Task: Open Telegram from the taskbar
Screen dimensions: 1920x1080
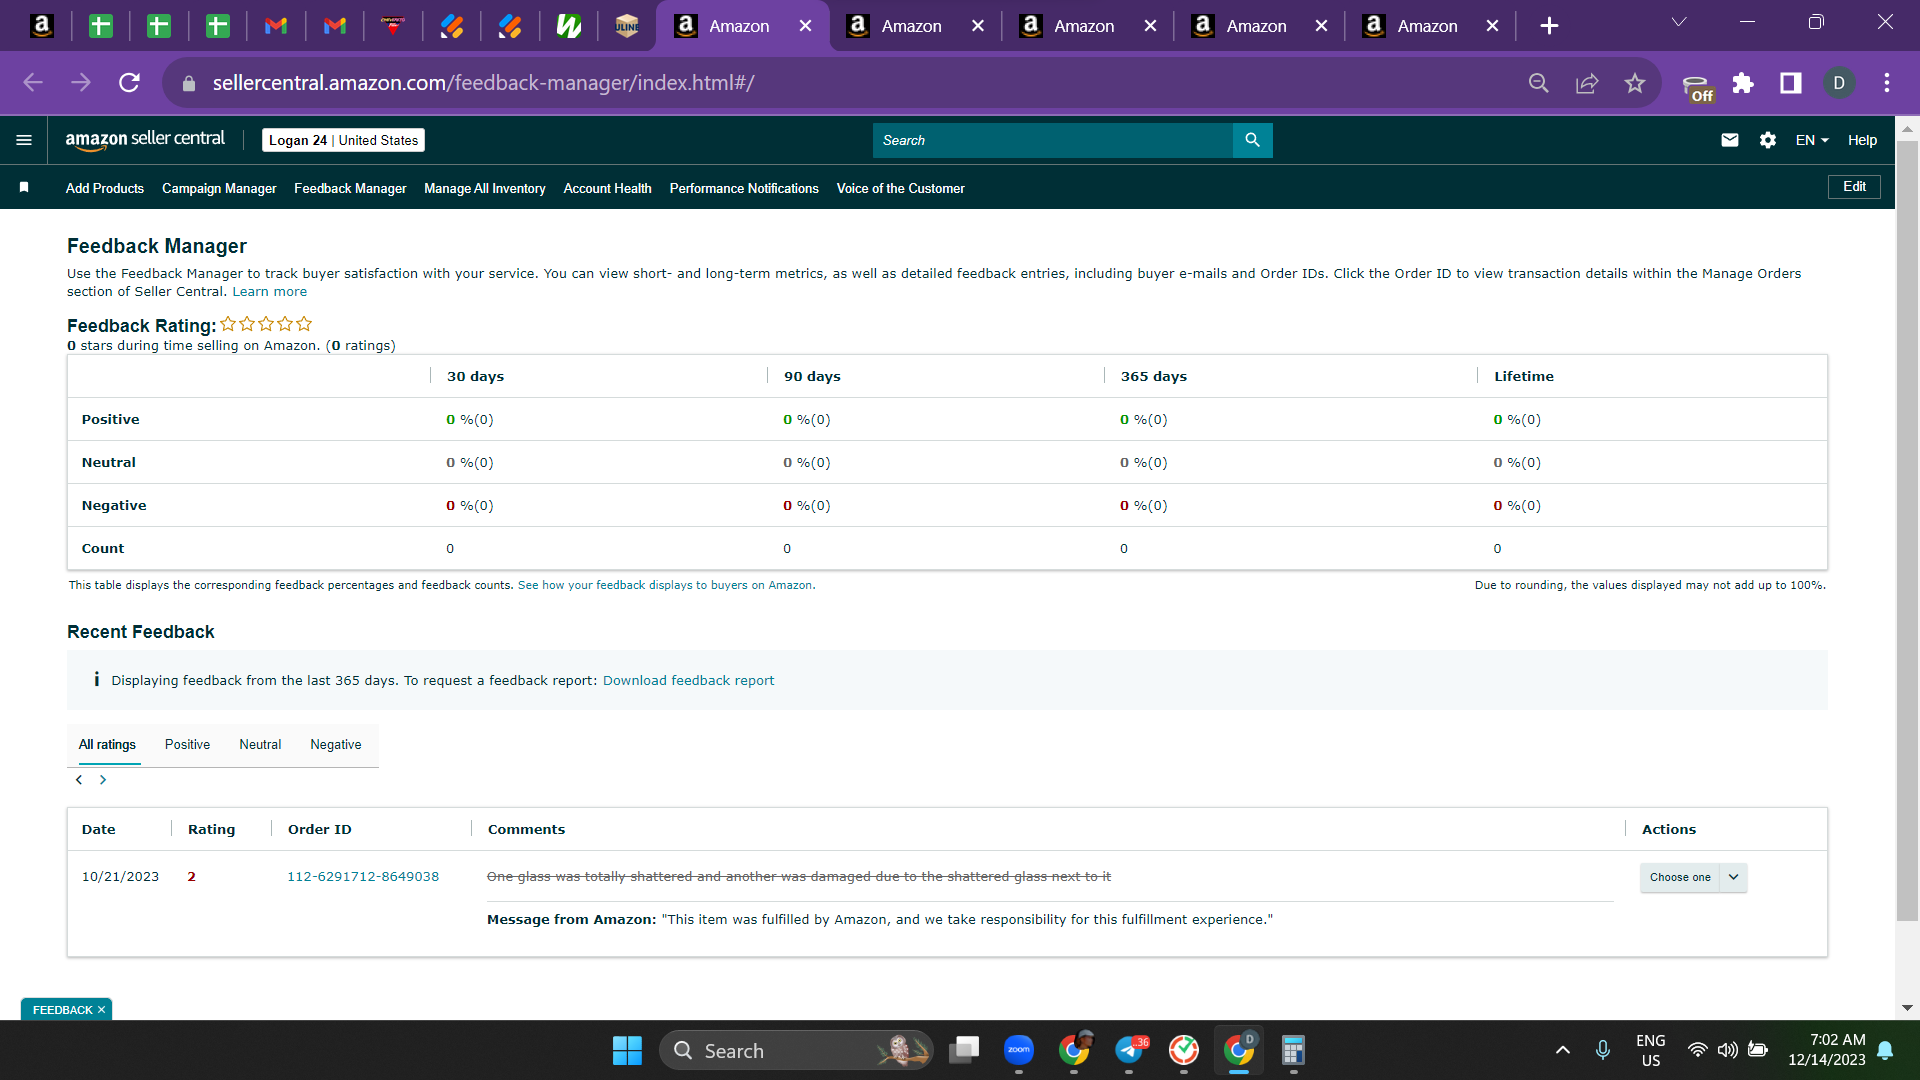Action: click(x=1130, y=1050)
